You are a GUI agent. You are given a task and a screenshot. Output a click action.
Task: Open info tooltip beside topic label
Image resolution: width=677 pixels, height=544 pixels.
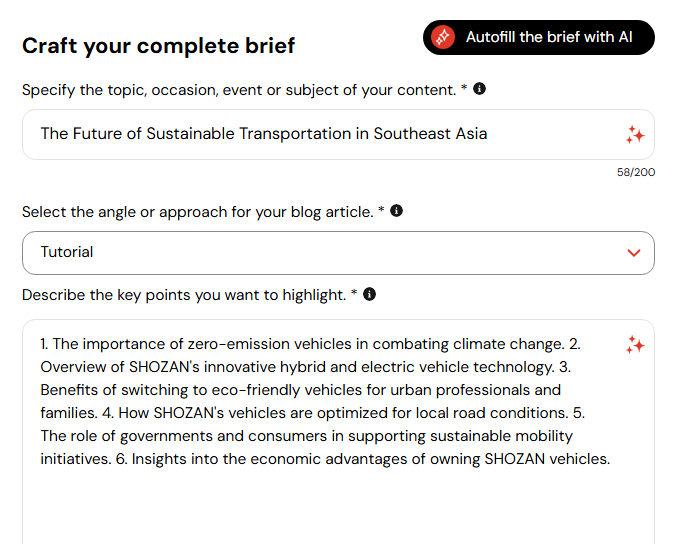click(x=479, y=89)
